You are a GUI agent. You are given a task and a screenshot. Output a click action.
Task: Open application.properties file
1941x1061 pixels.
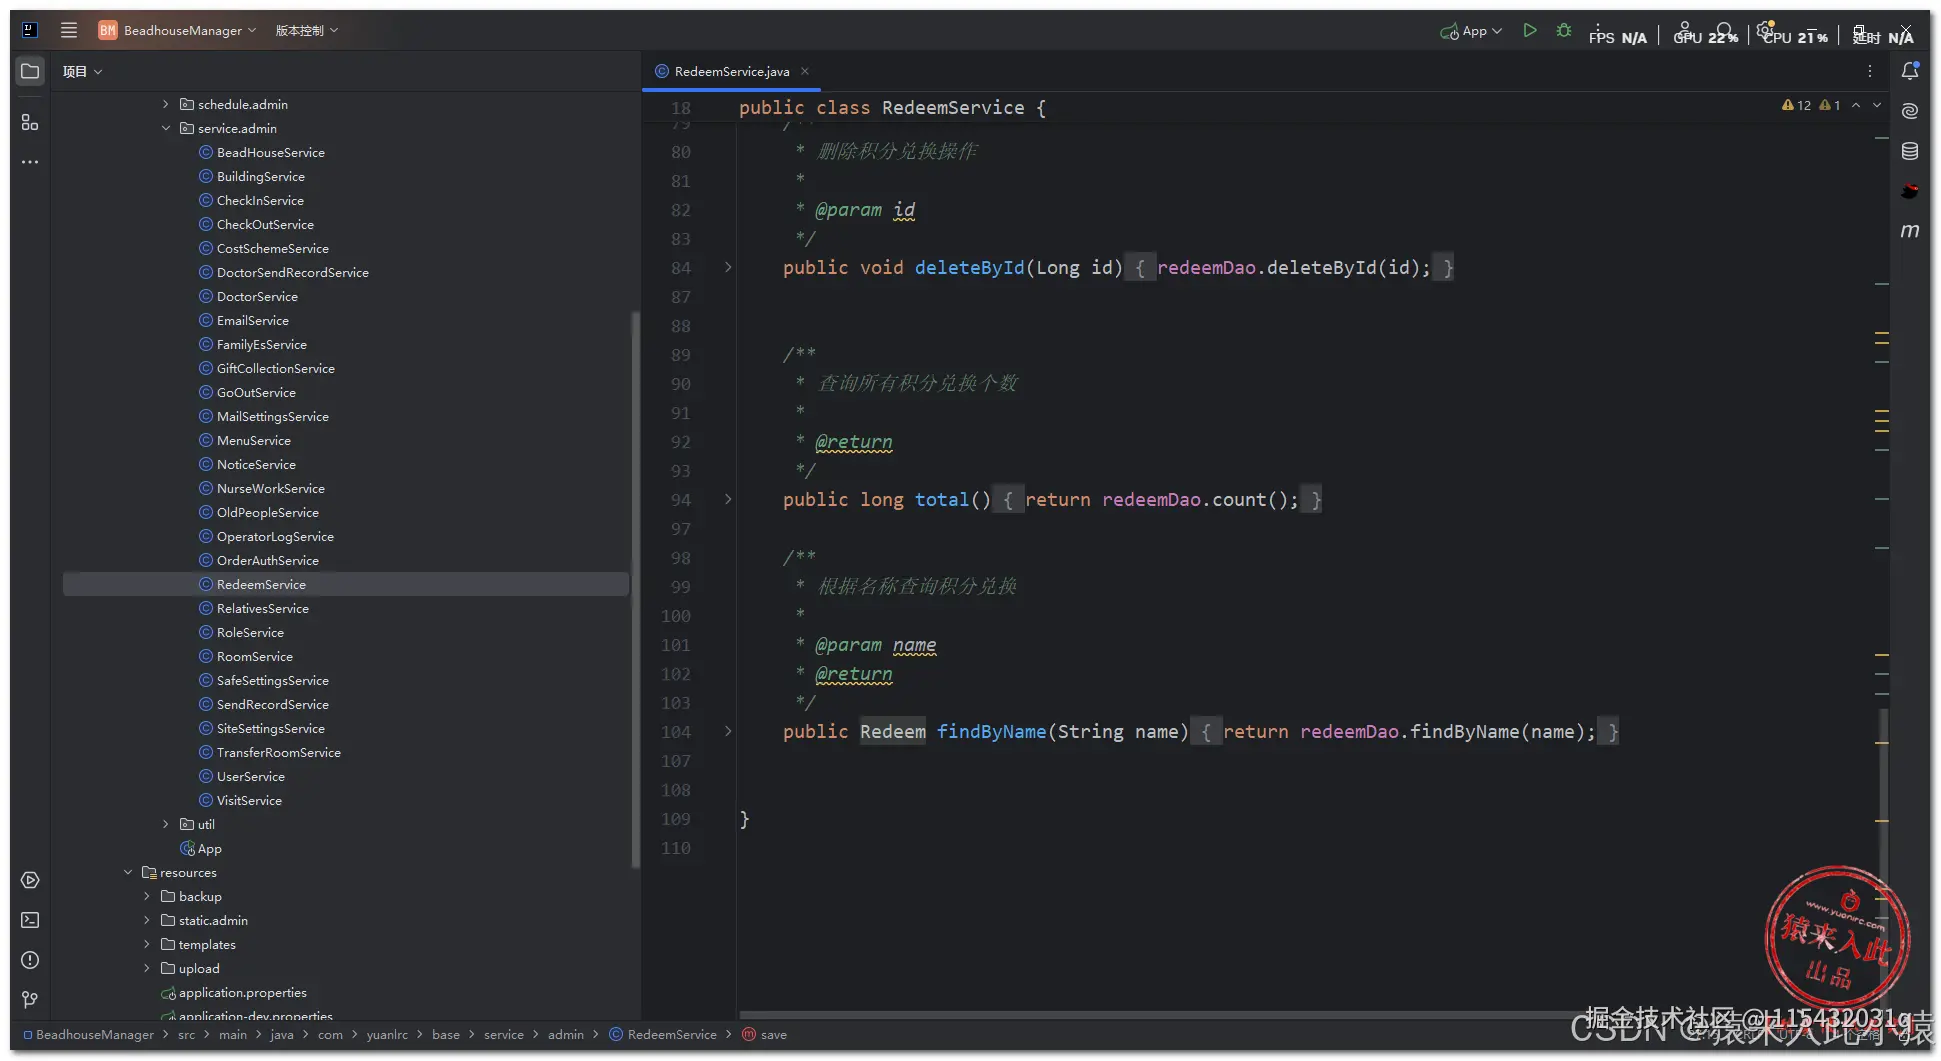tap(242, 993)
